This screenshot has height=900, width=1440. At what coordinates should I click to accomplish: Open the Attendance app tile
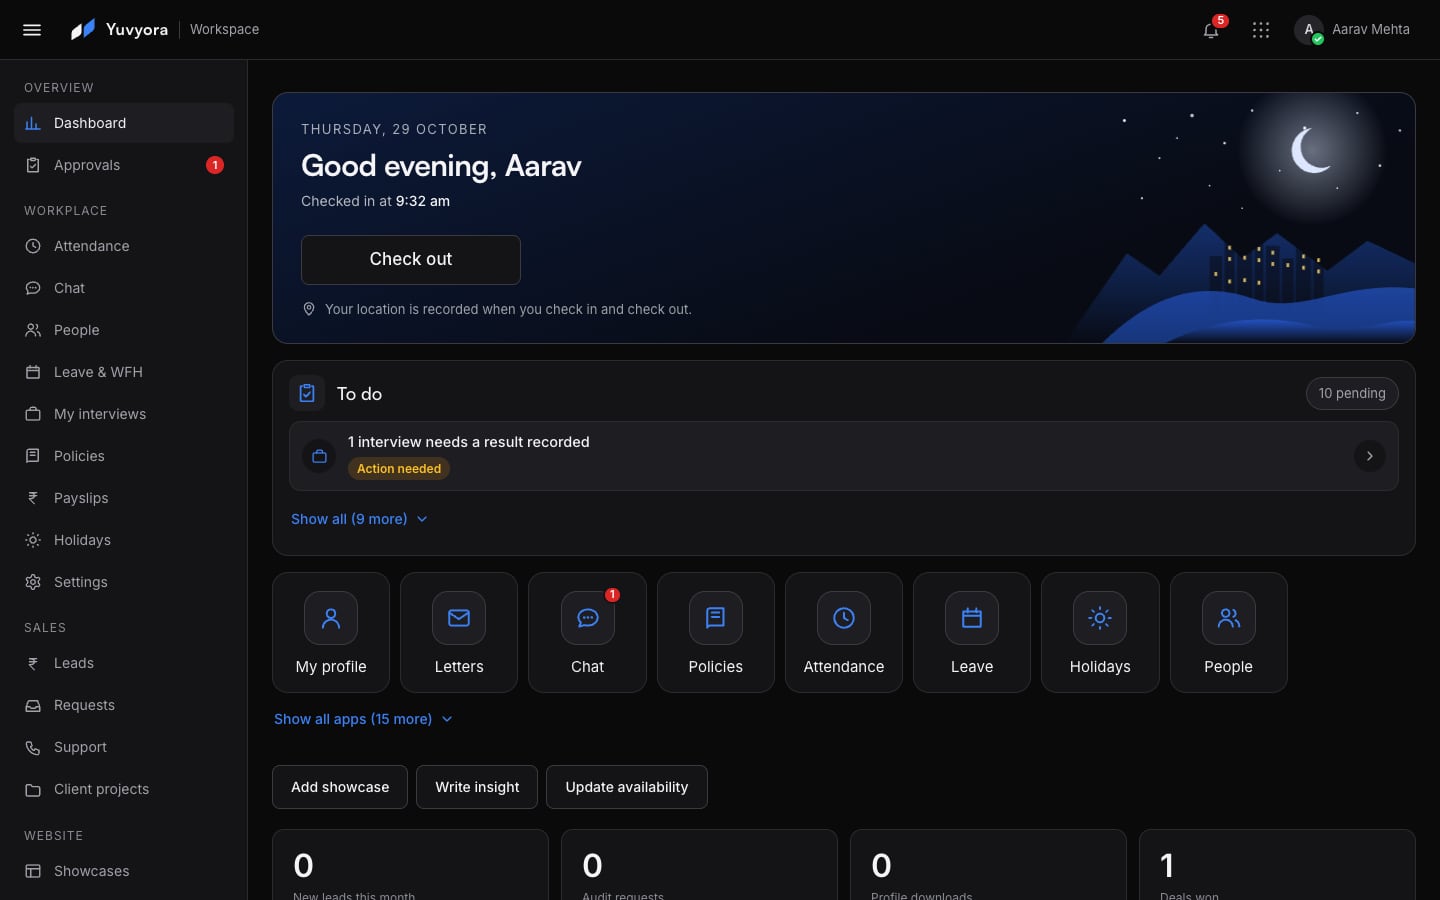844,632
